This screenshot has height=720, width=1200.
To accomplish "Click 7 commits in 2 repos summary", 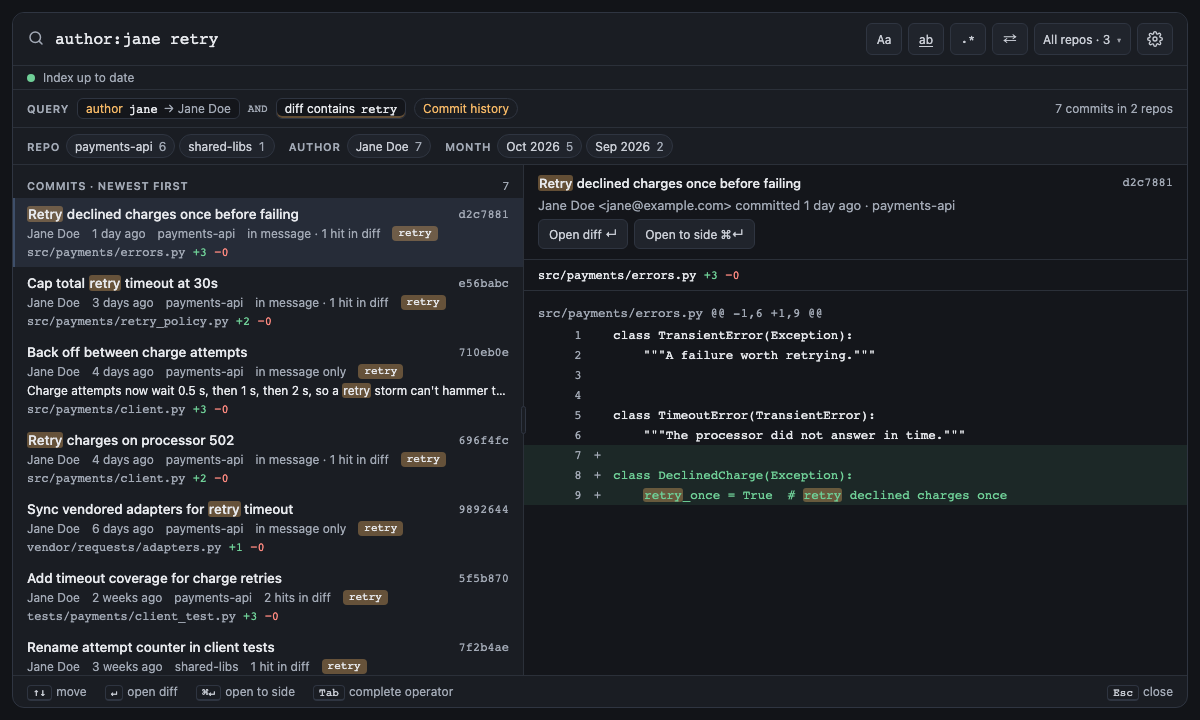I will (1114, 109).
